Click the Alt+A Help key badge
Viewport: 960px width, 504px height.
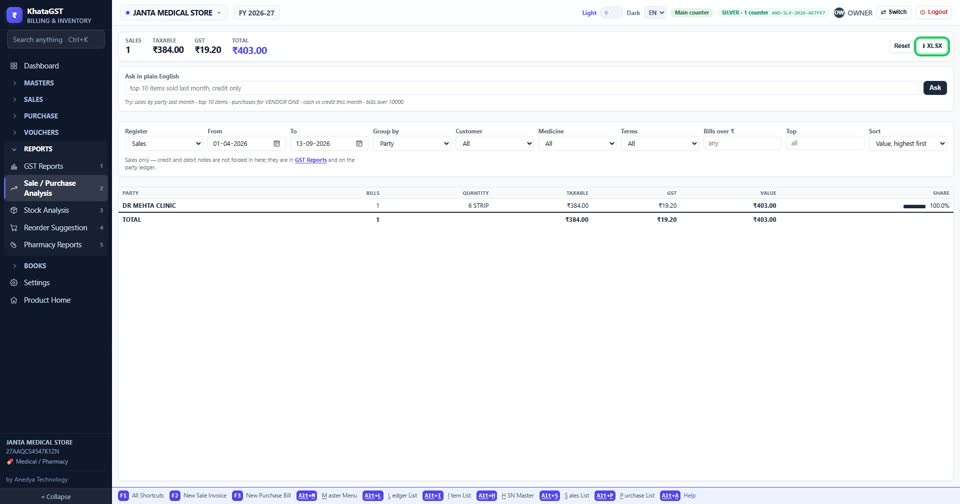click(x=670, y=495)
